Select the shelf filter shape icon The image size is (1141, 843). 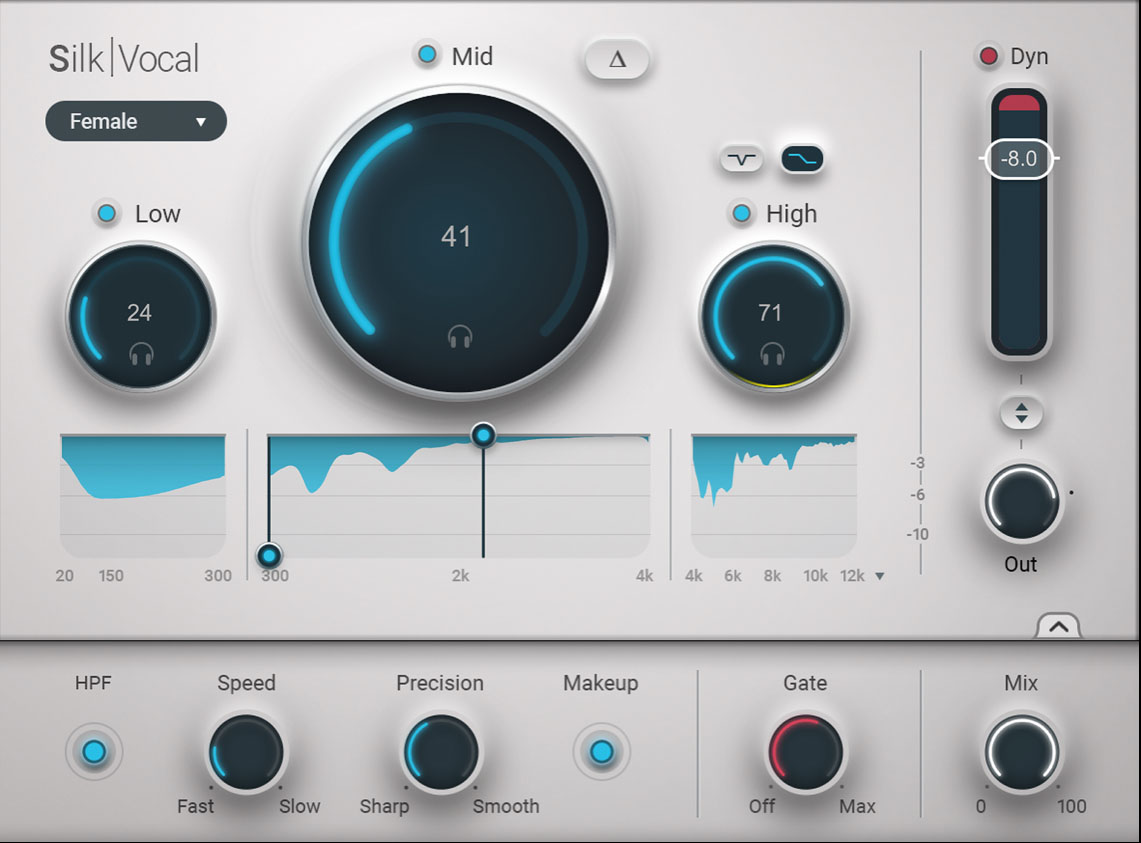802,159
